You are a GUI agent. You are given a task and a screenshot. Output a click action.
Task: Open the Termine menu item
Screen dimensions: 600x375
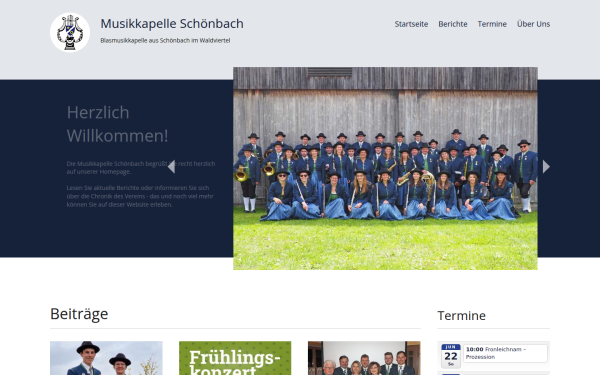(492, 24)
